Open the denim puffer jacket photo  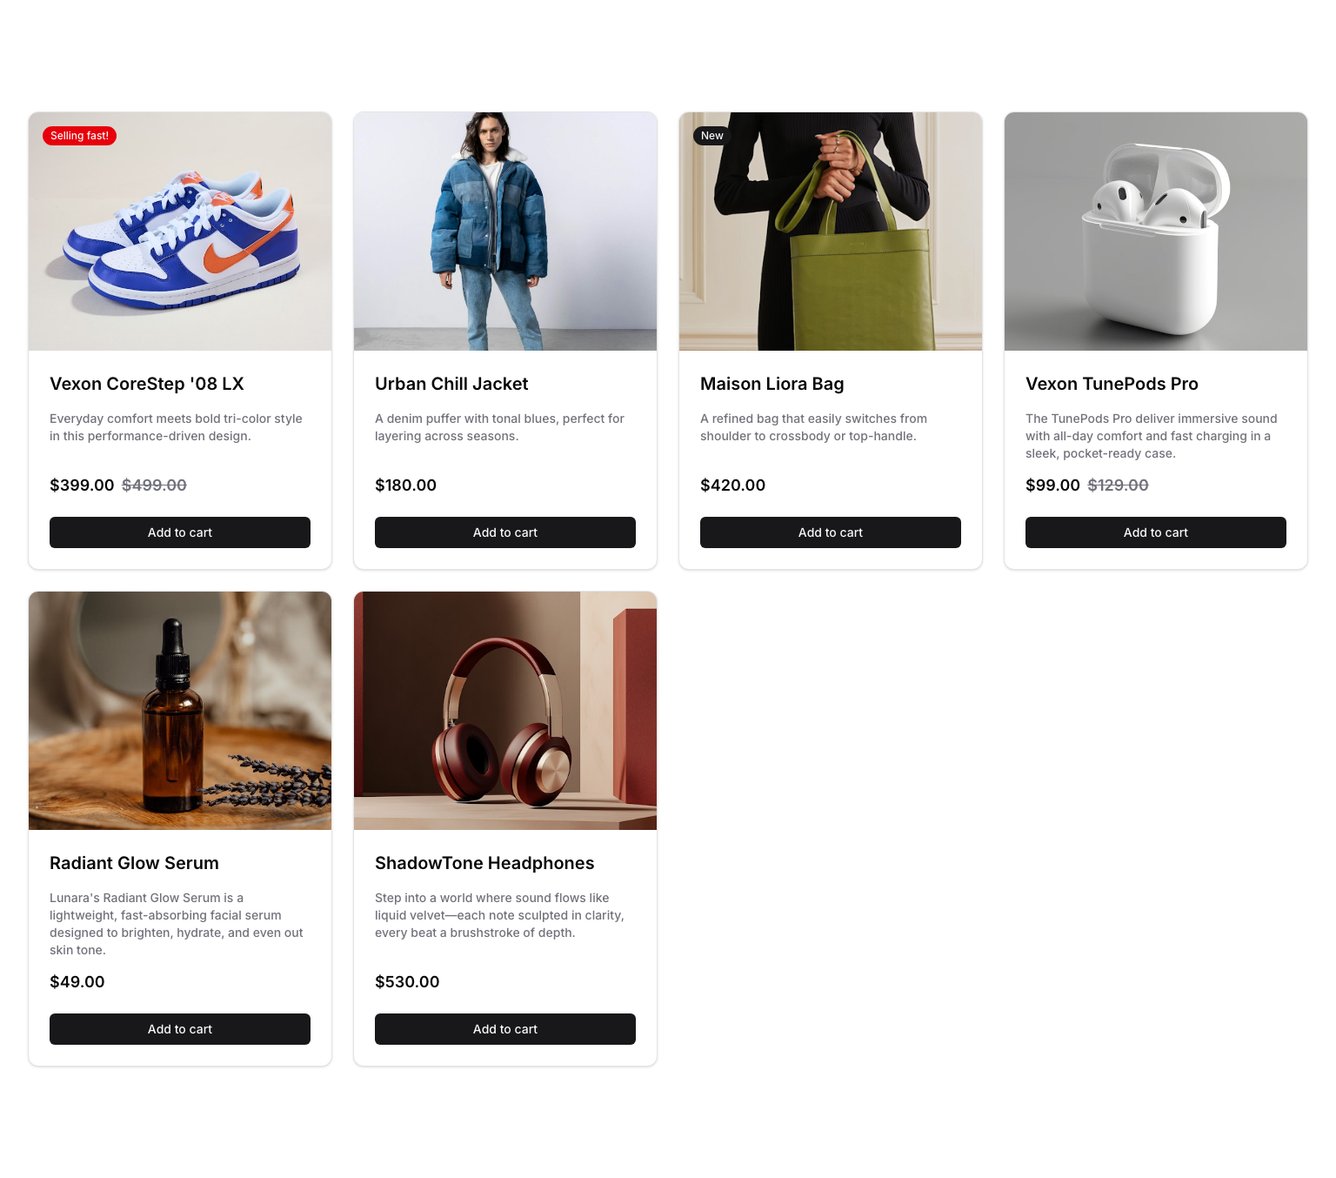coord(505,231)
